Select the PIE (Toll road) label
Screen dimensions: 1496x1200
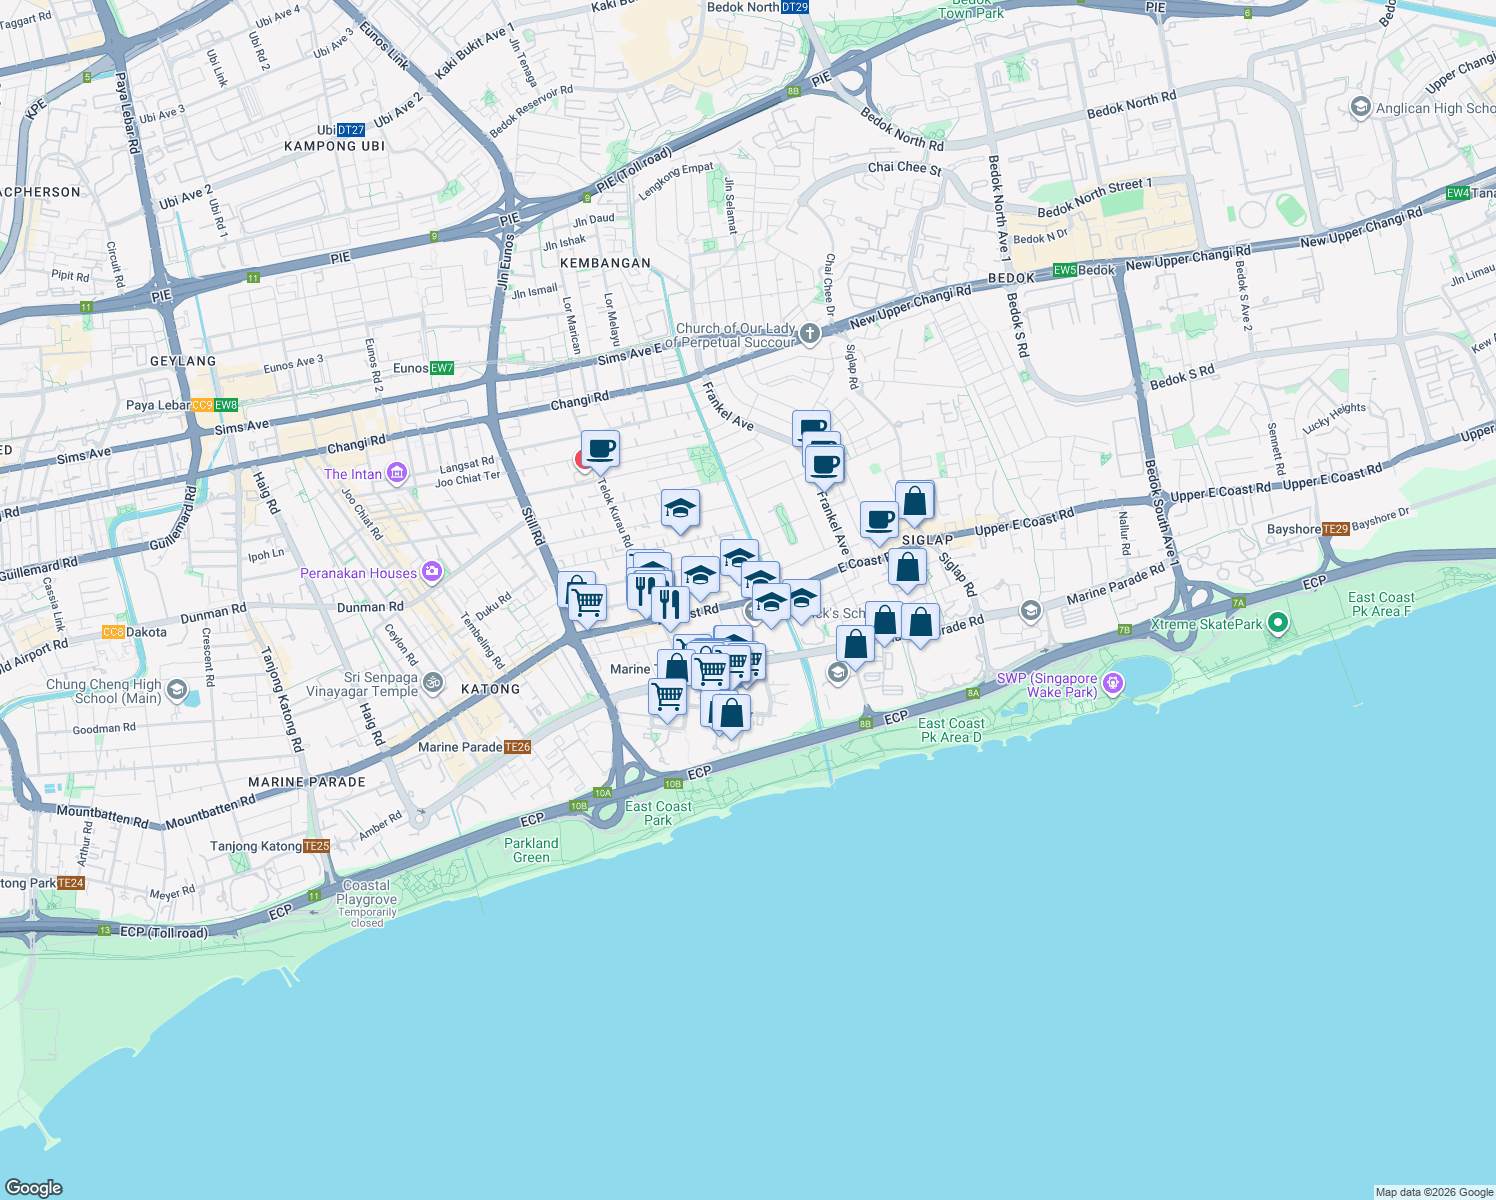[x=635, y=171]
